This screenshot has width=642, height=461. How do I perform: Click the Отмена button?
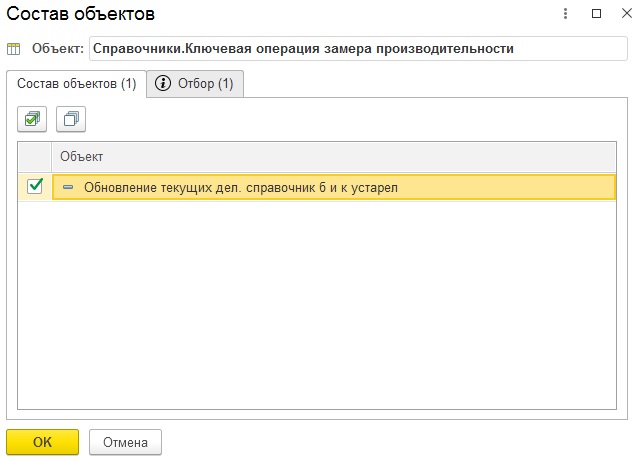[125, 441]
